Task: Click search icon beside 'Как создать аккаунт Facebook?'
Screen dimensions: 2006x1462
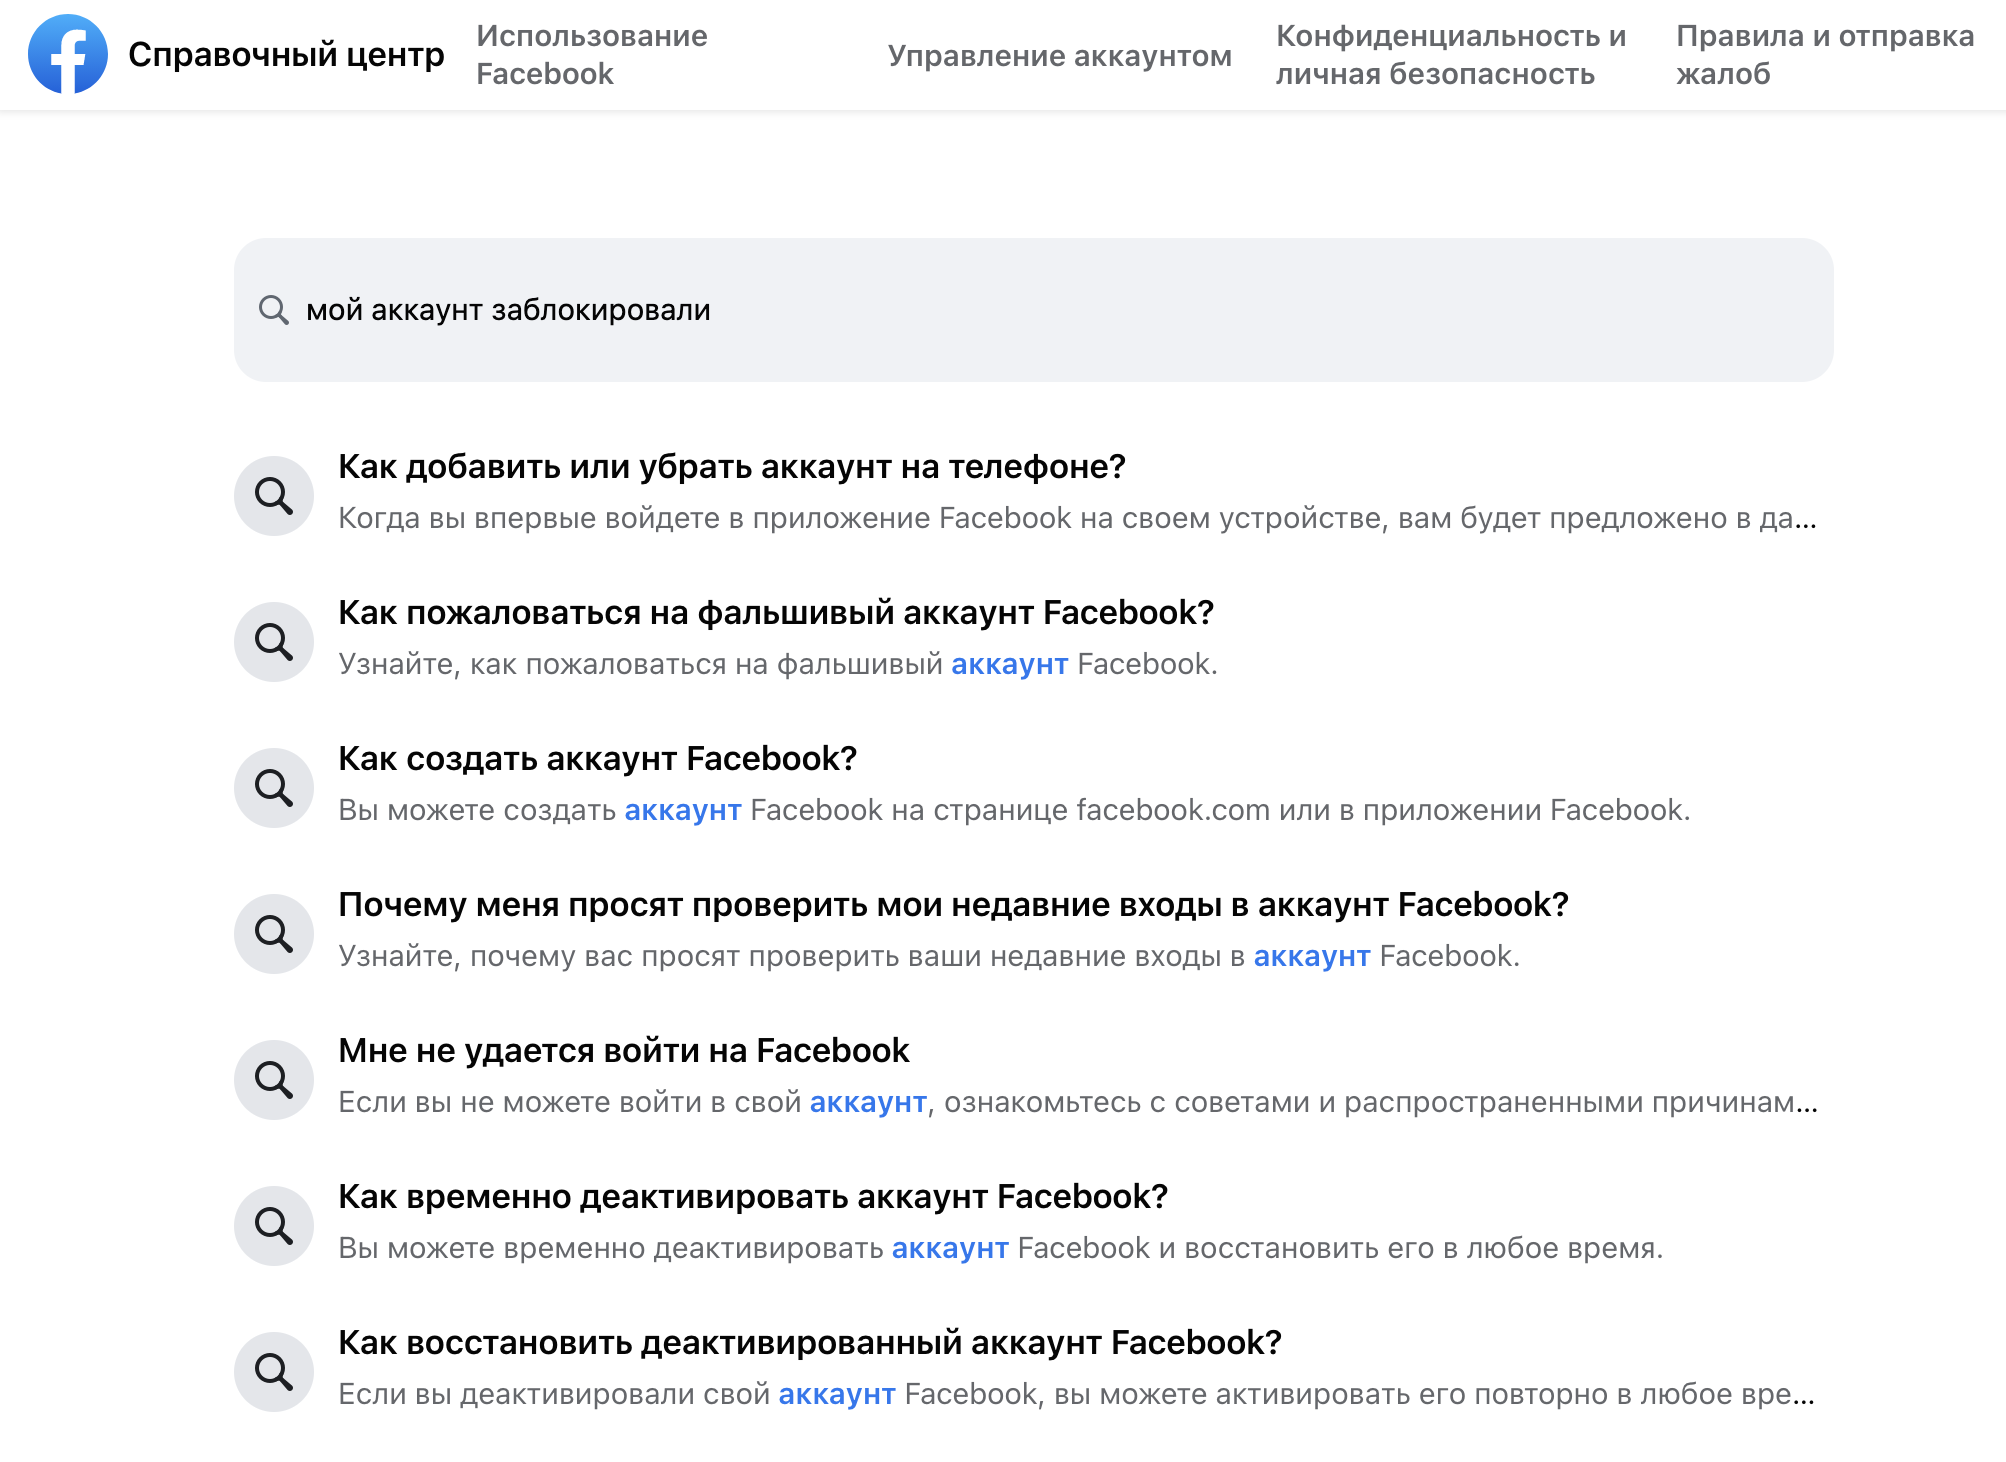Action: click(274, 787)
